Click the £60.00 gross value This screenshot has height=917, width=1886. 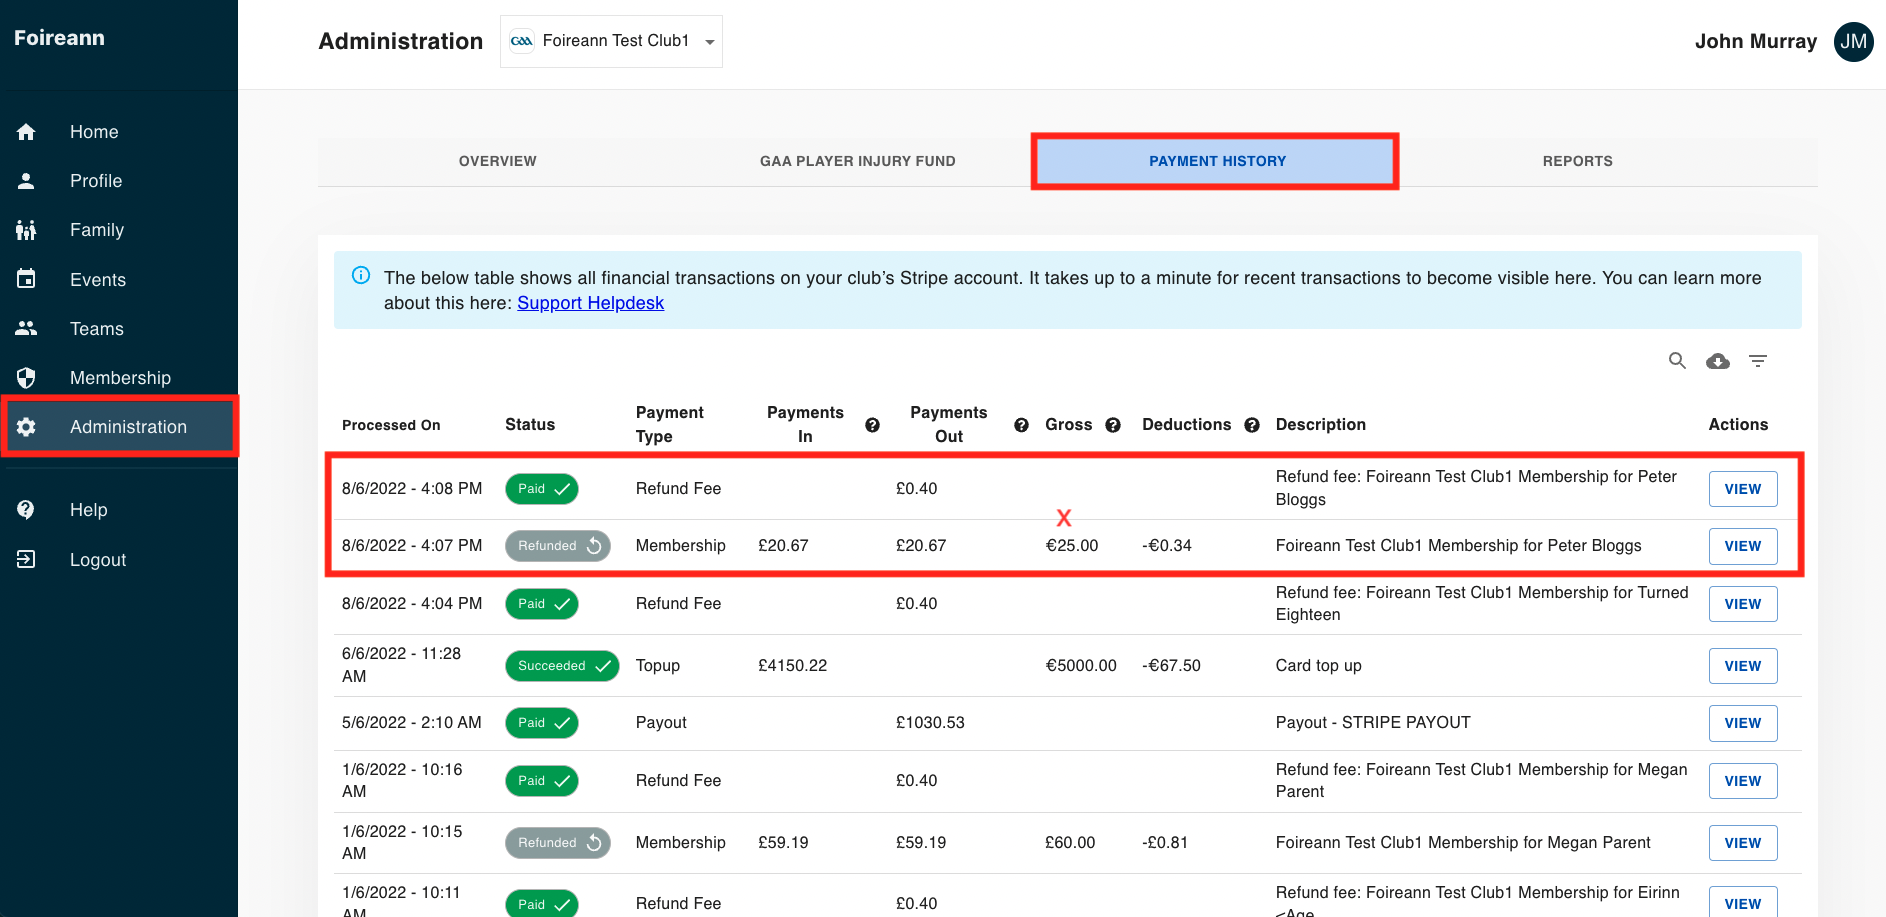1070,843
